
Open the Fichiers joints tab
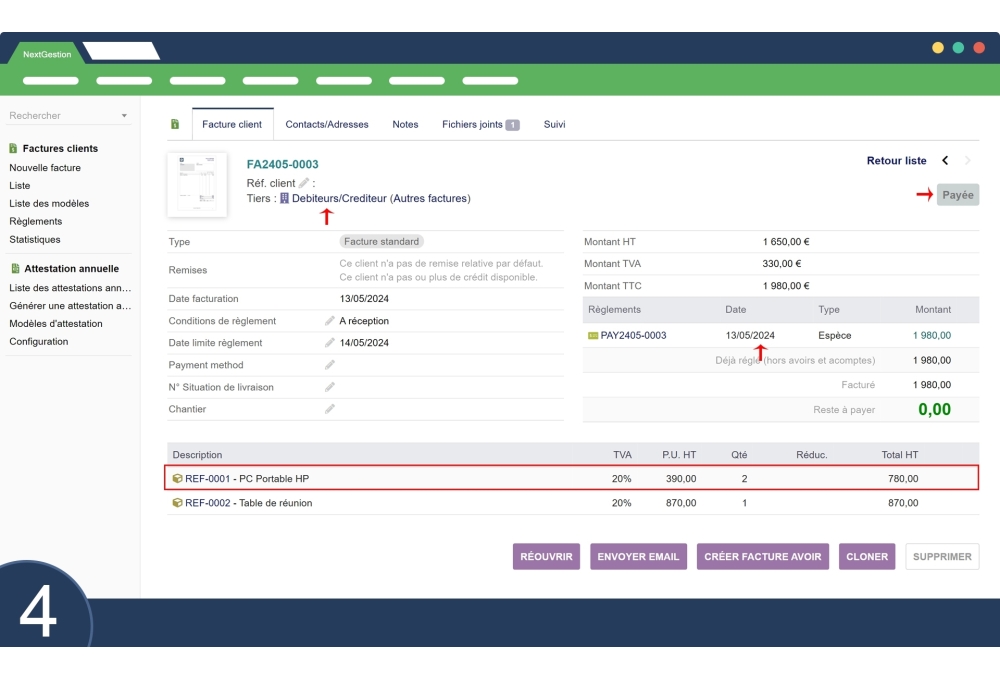pyautogui.click(x=480, y=125)
